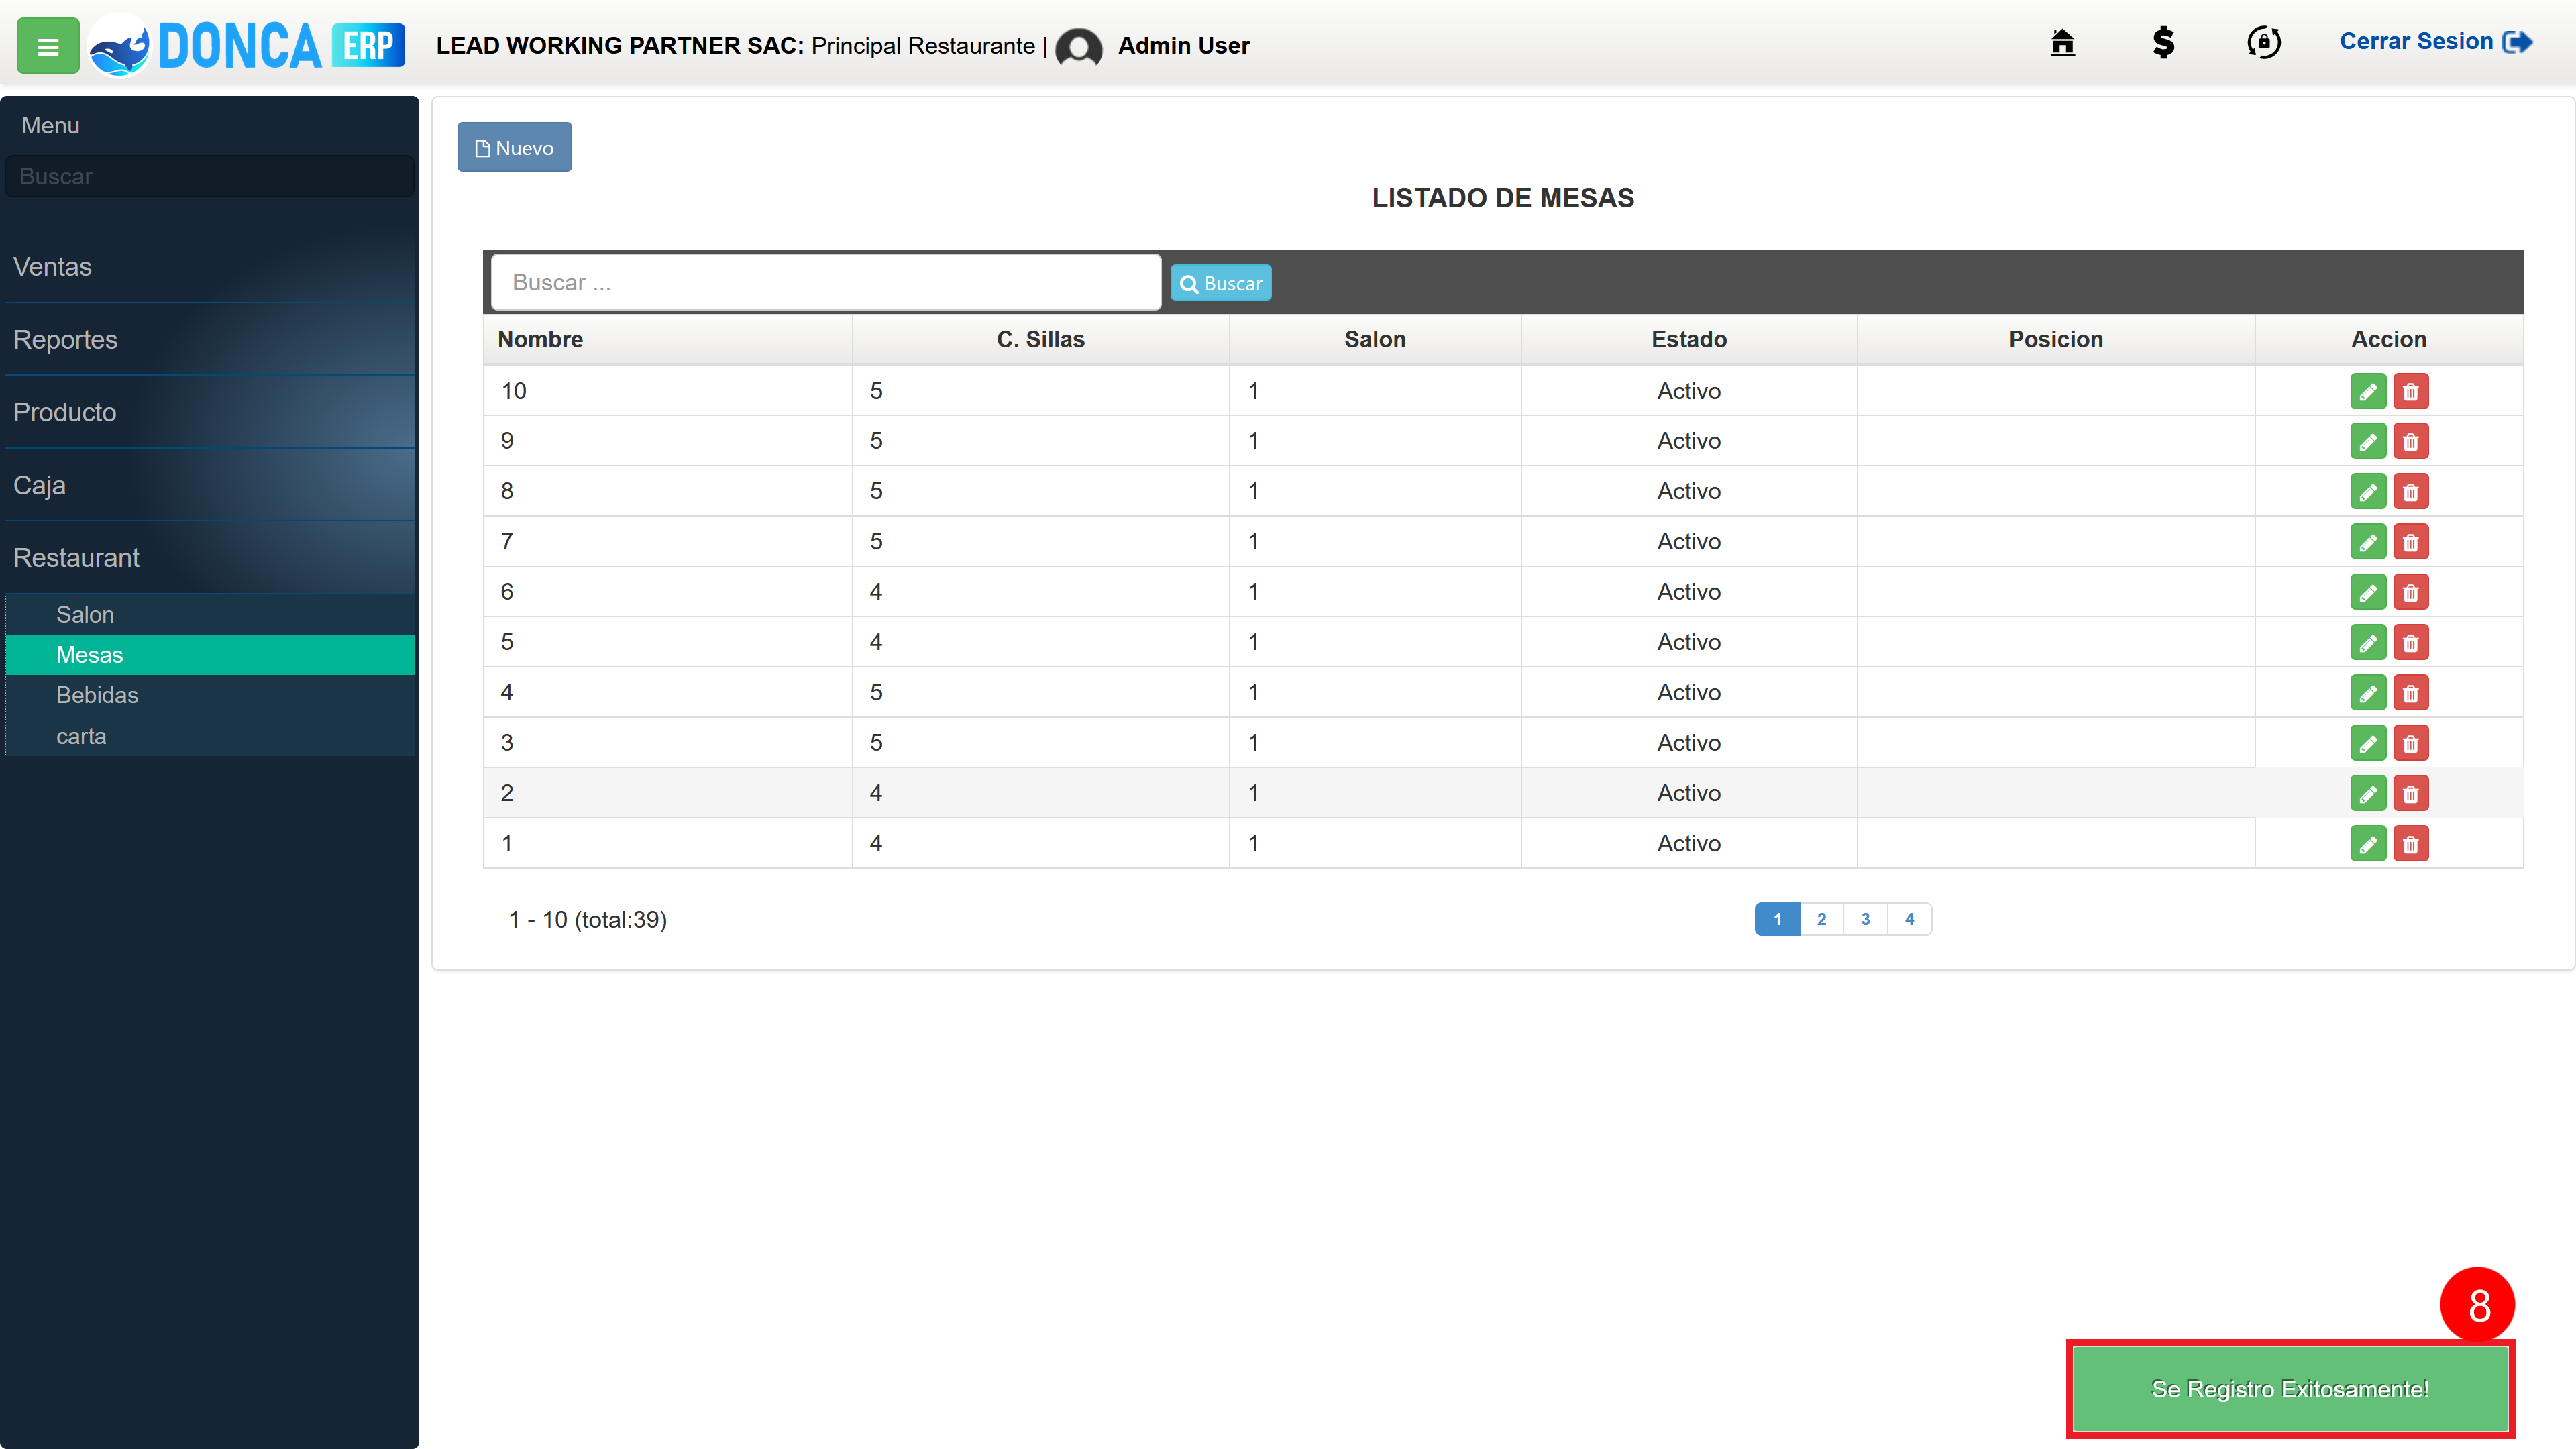
Task: Click Activo status in mesa 2 row
Action: click(1689, 793)
